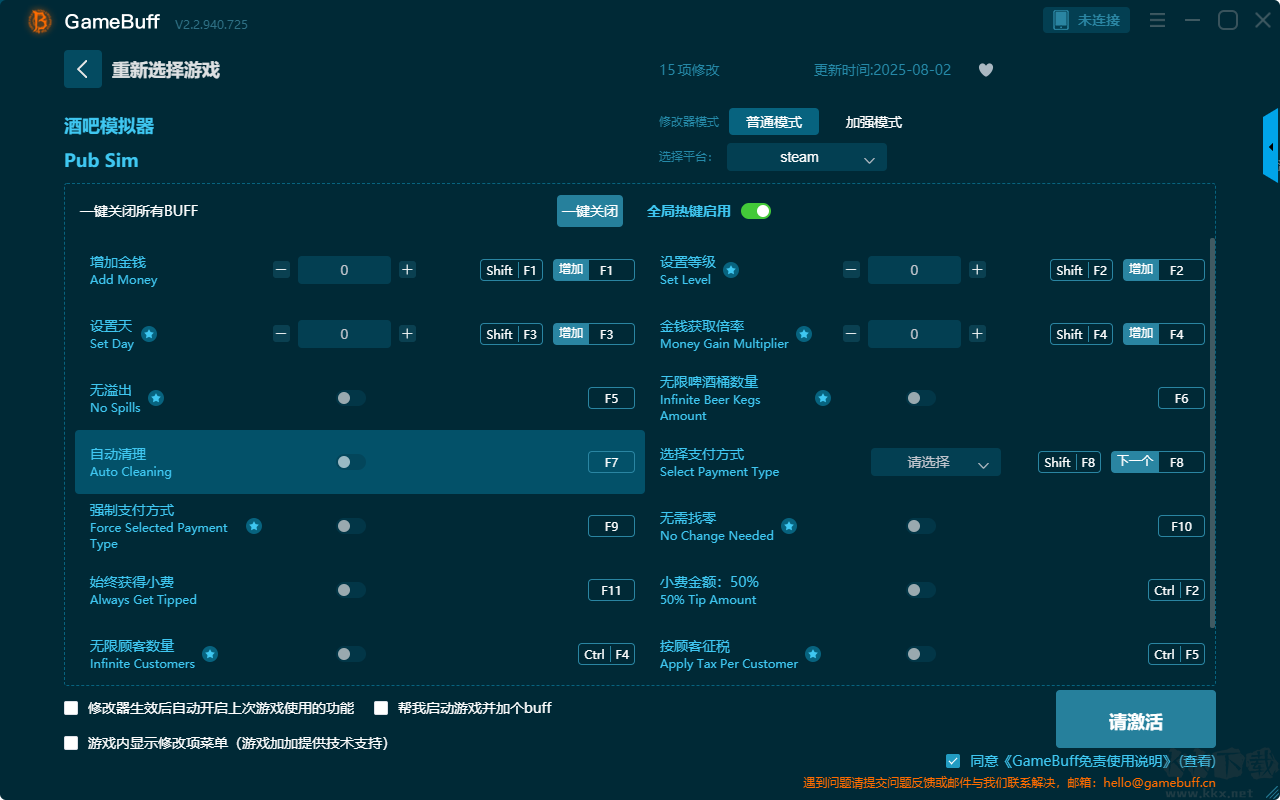Click star icon beside Infinite Beer Kegs
The height and width of the screenshot is (800, 1280).
click(823, 398)
